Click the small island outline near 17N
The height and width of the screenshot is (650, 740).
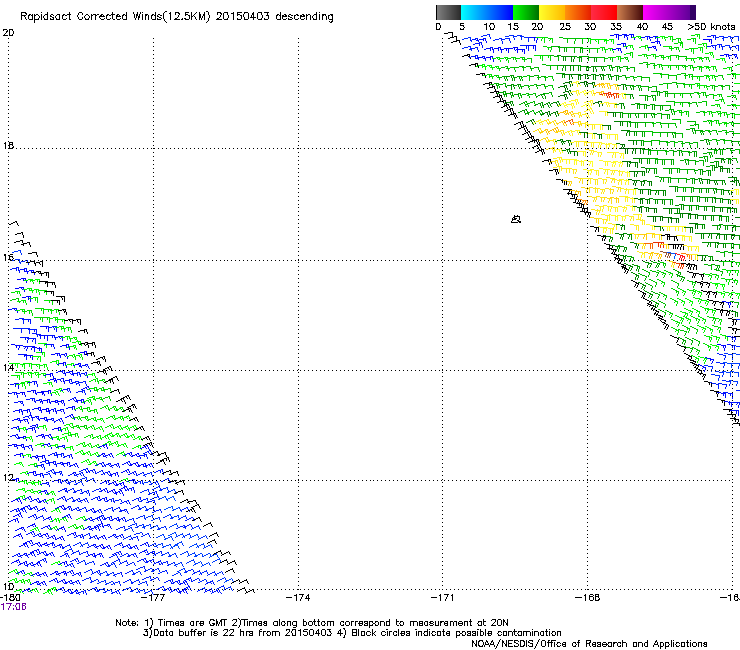point(516,219)
